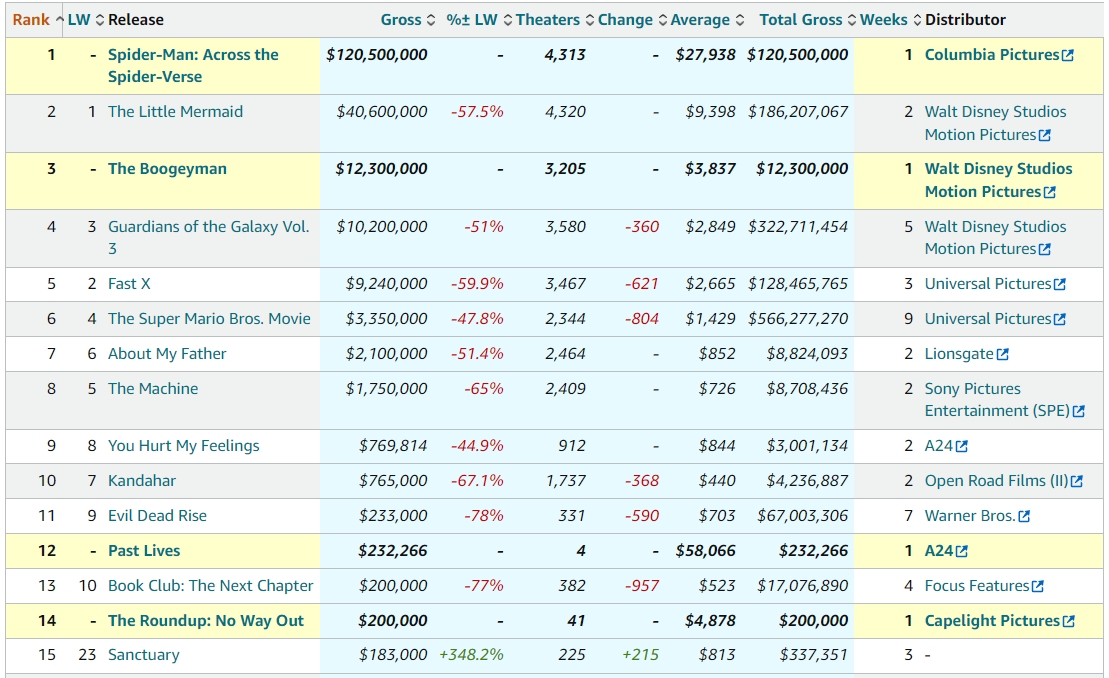
Task: Click external icon in Fast X distributor
Action: (x=1059, y=284)
